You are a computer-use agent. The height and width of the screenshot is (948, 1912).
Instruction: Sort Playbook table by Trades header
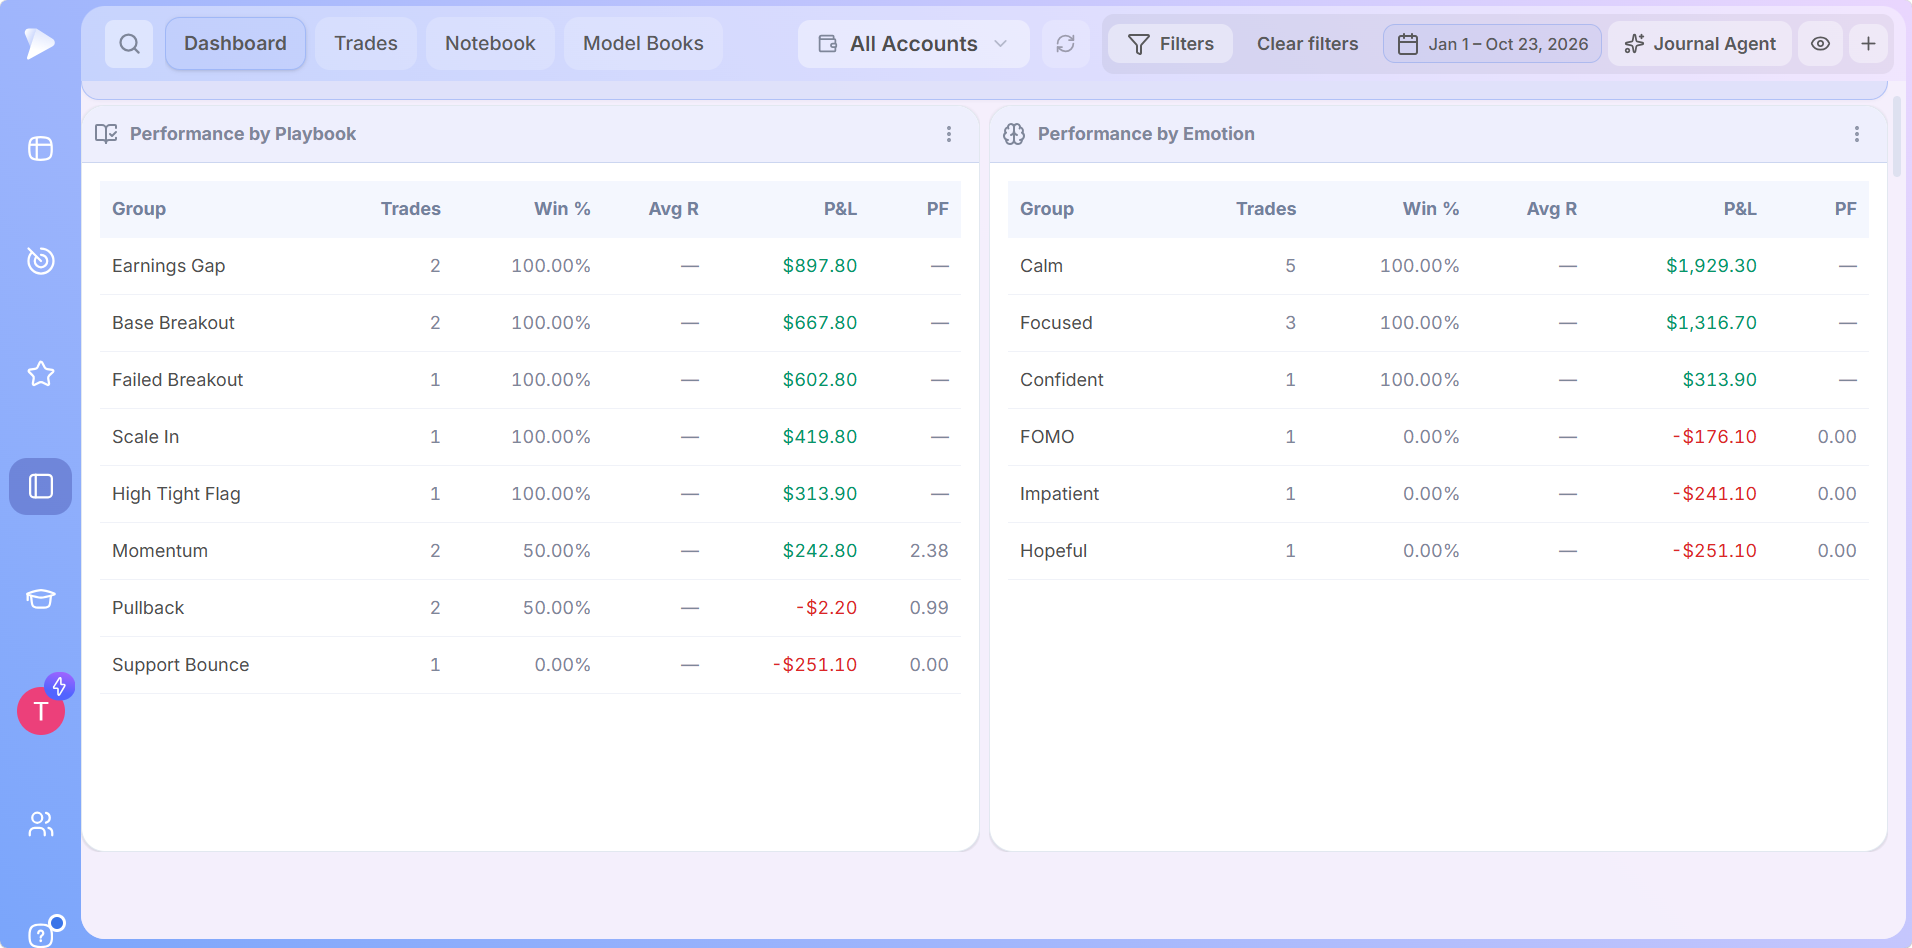click(410, 209)
